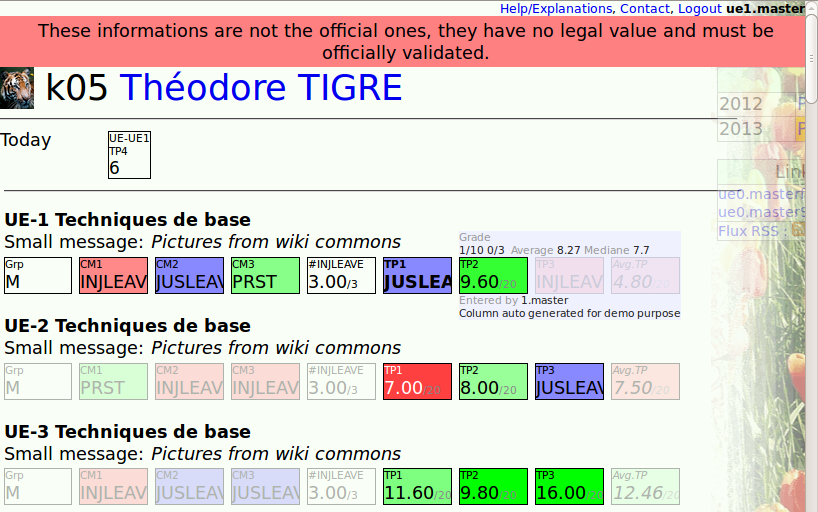Click the vertical page scrollbar
The image size is (818, 512).
click(x=811, y=250)
